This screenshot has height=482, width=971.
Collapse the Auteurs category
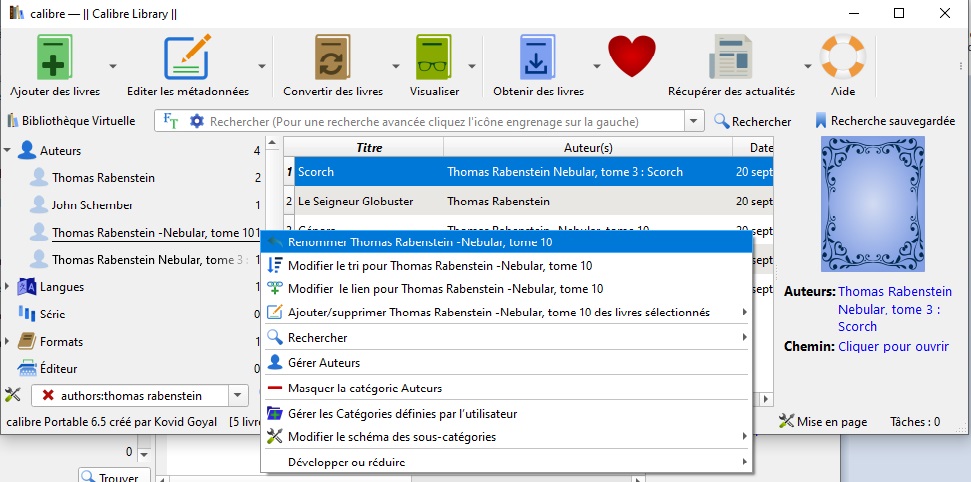(x=7, y=150)
